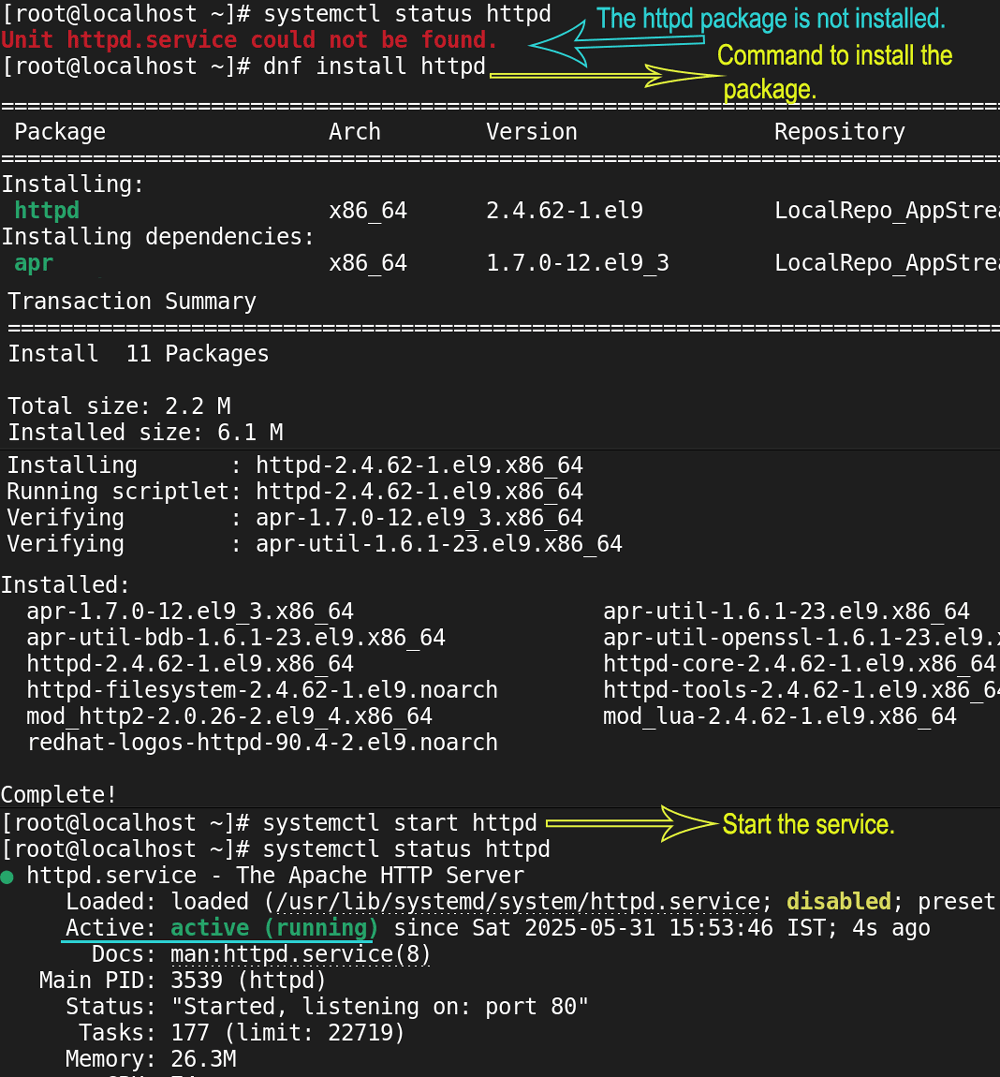Click the 'Package' column header

(60, 131)
